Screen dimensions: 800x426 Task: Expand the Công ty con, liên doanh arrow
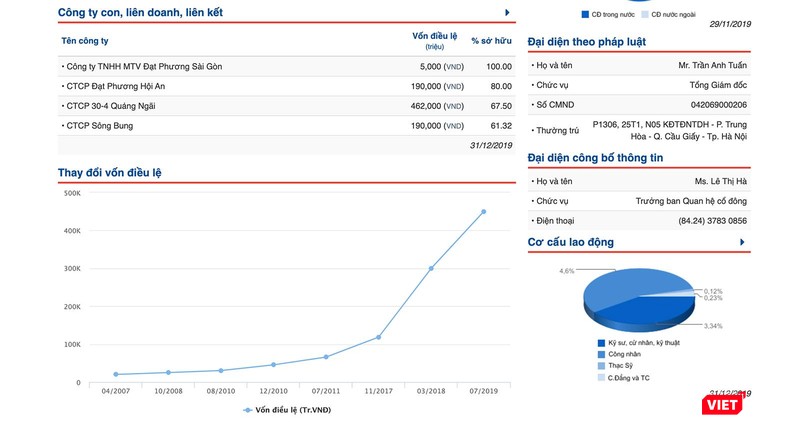508,12
